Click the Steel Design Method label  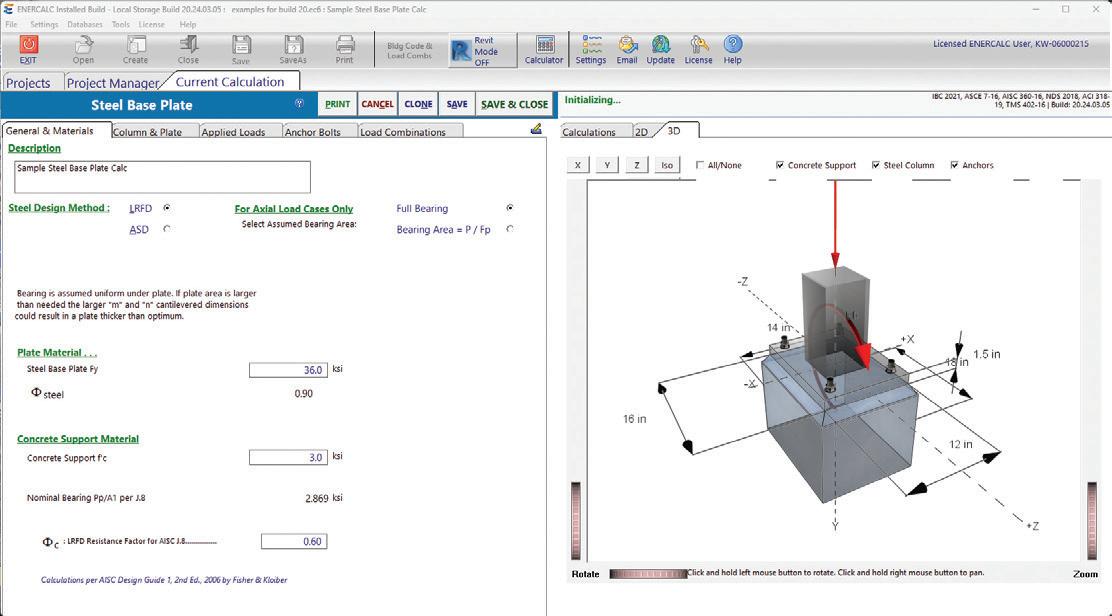[x=59, y=208]
